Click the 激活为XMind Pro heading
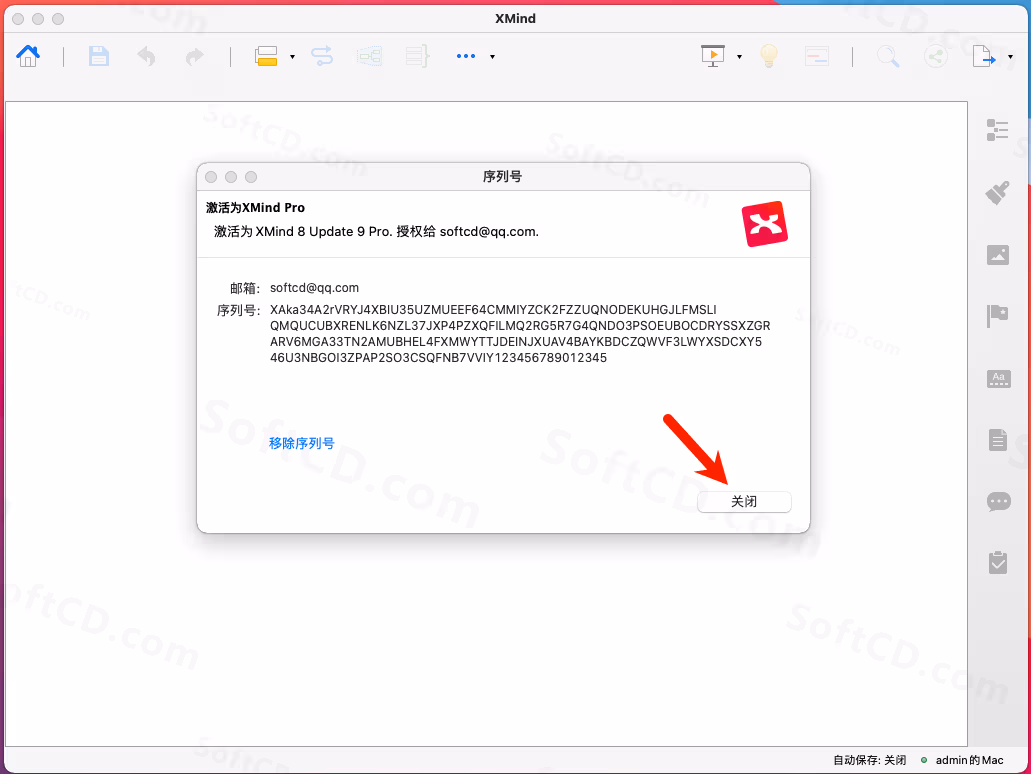 click(x=255, y=208)
